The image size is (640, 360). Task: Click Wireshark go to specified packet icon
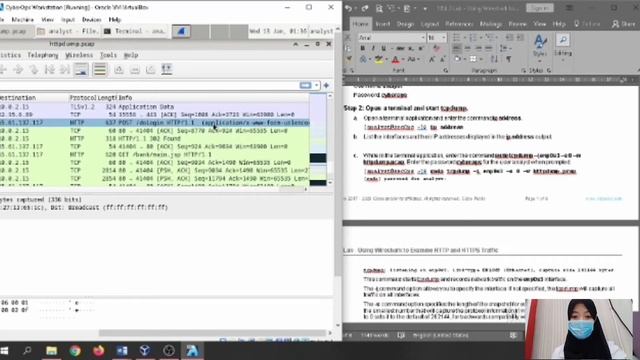(x=34, y=70)
